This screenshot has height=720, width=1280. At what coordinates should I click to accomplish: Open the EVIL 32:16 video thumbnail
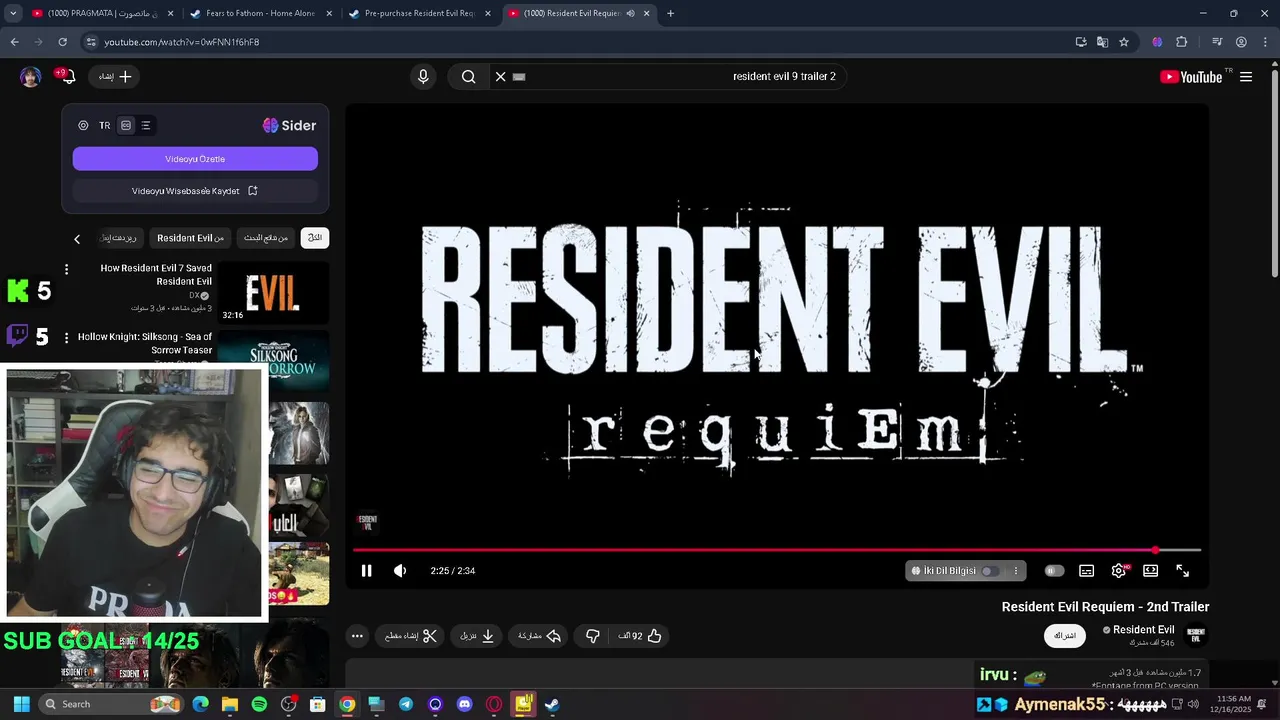[x=274, y=293]
